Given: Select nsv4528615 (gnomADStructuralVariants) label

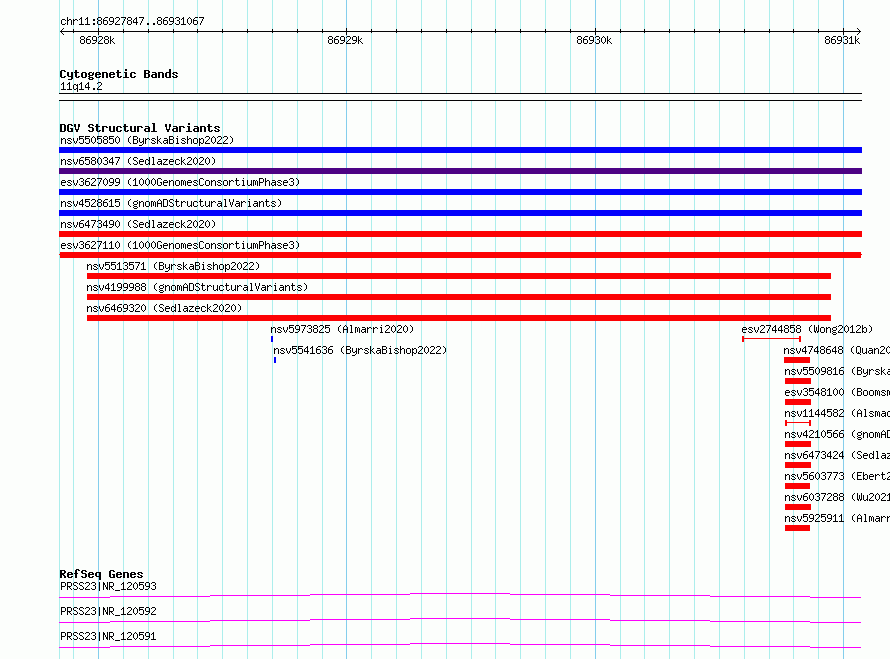Looking at the screenshot, I should [x=171, y=203].
